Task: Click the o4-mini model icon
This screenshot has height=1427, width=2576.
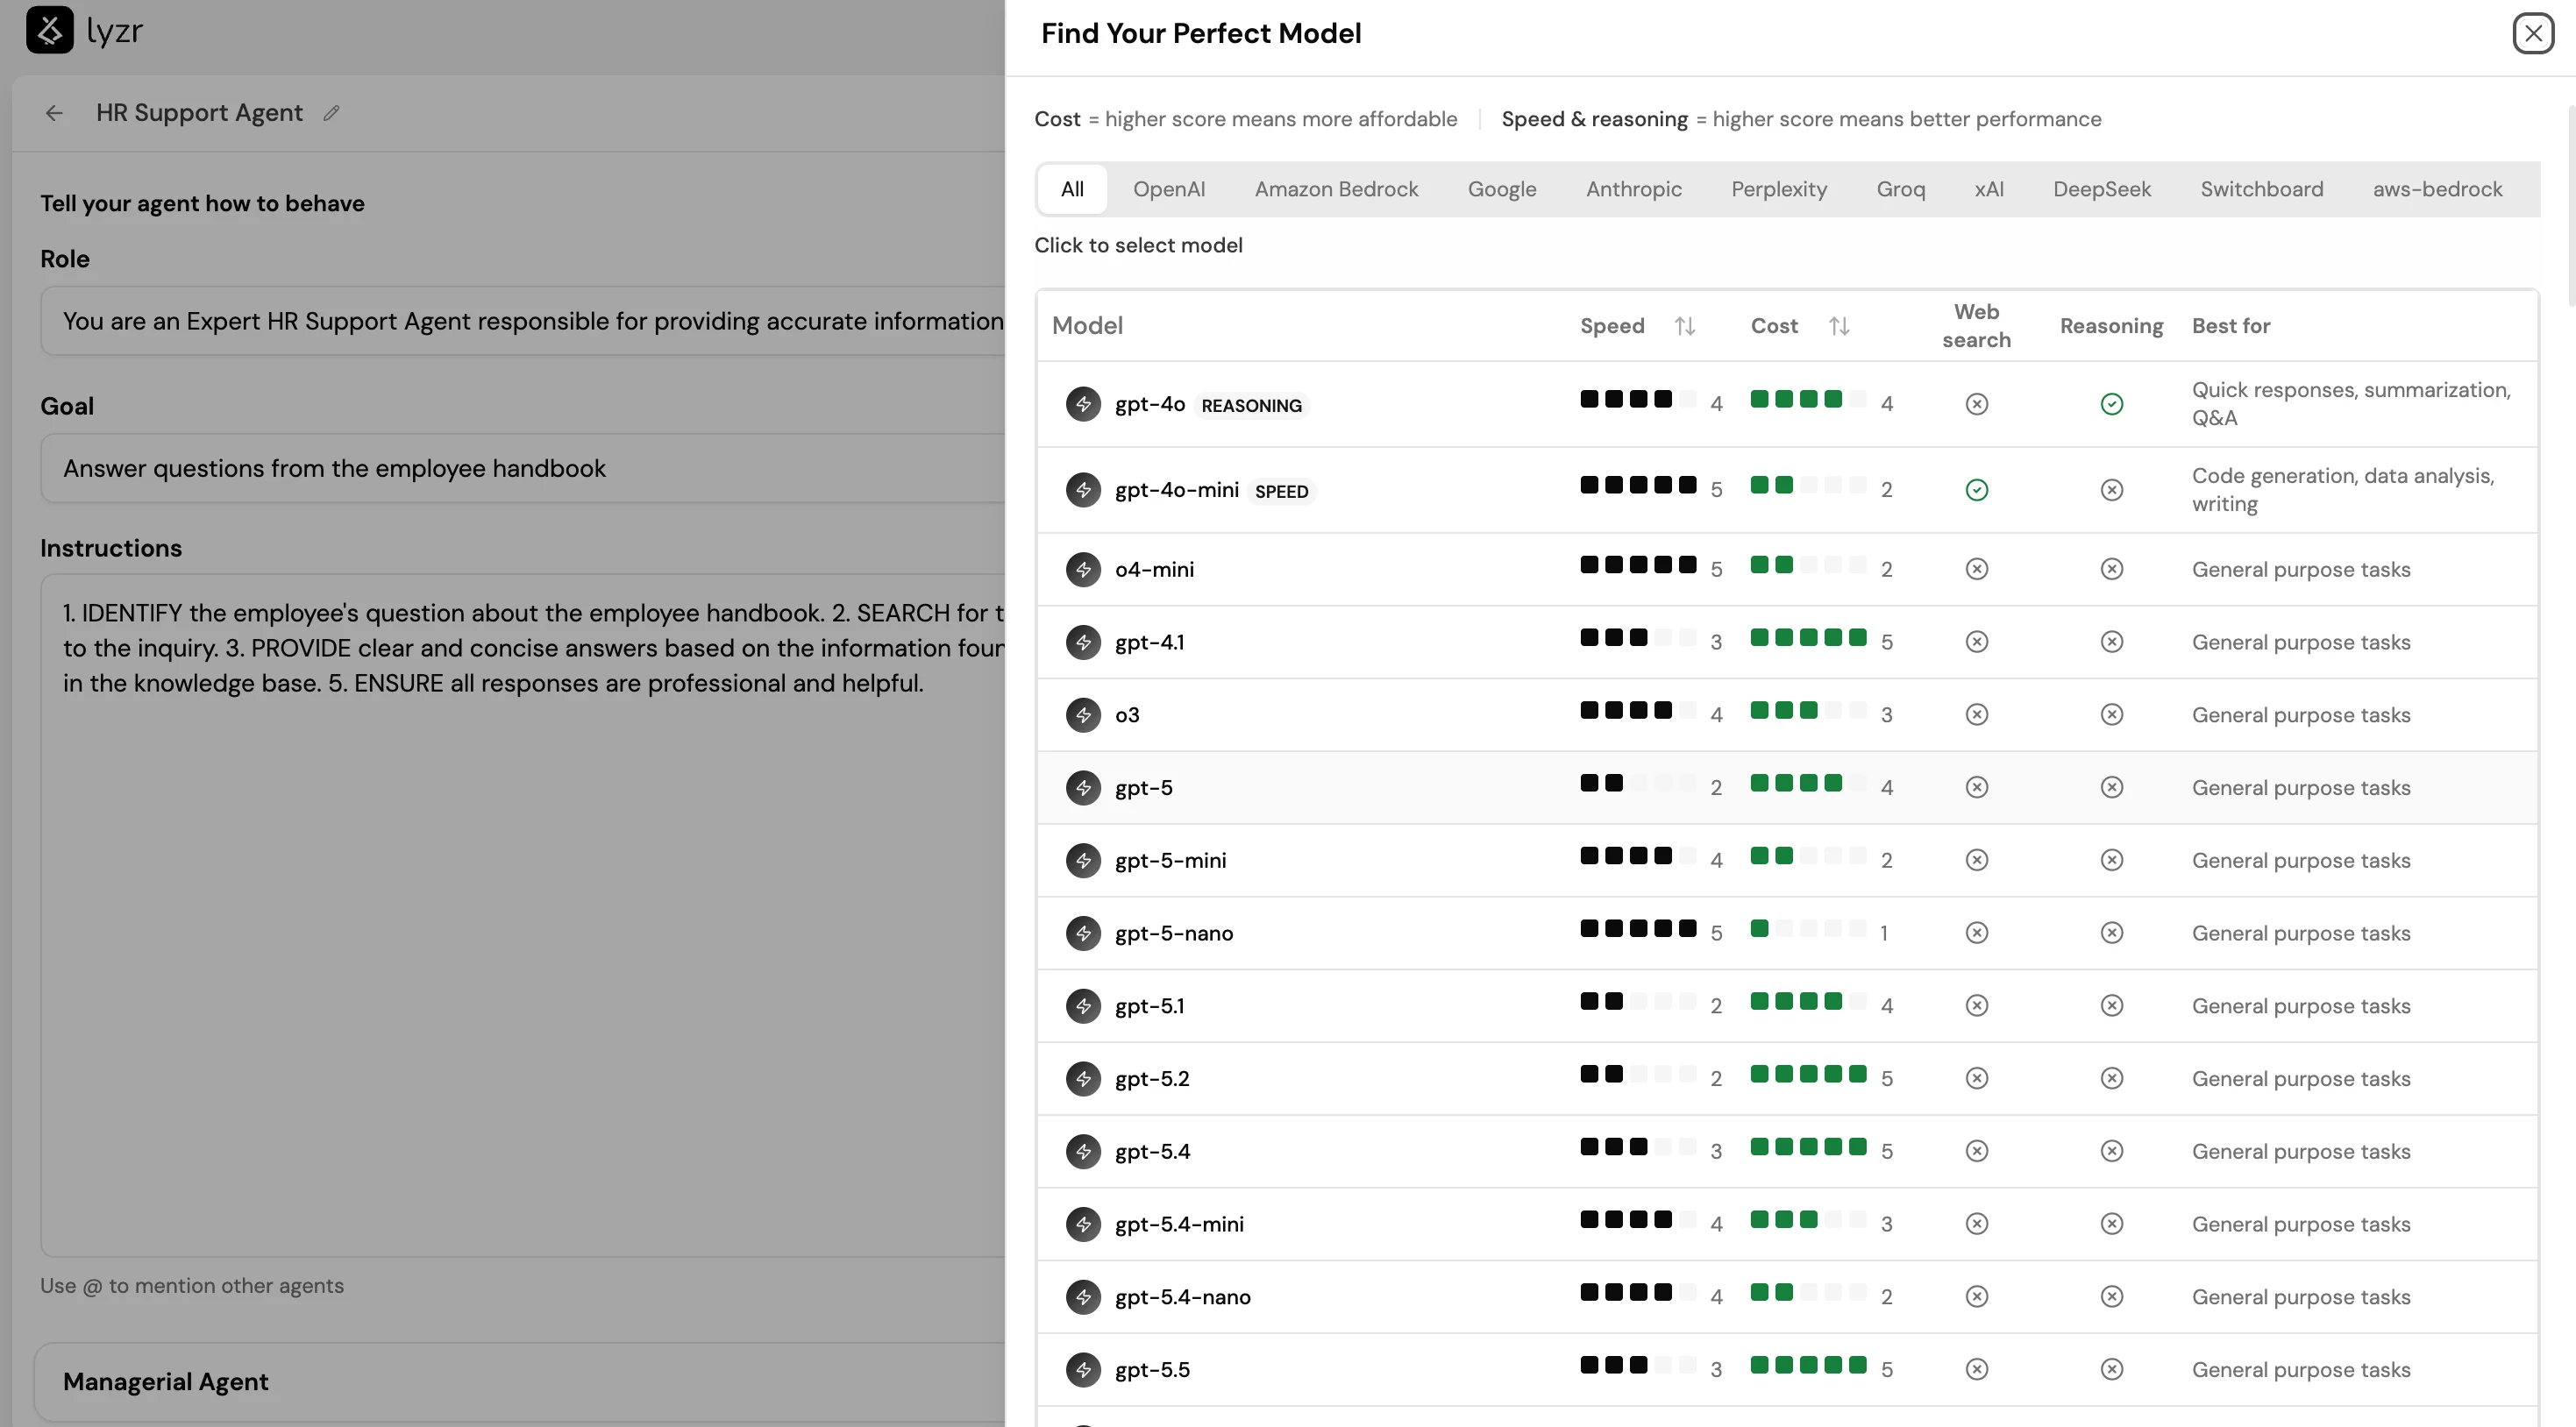Action: click(1083, 569)
